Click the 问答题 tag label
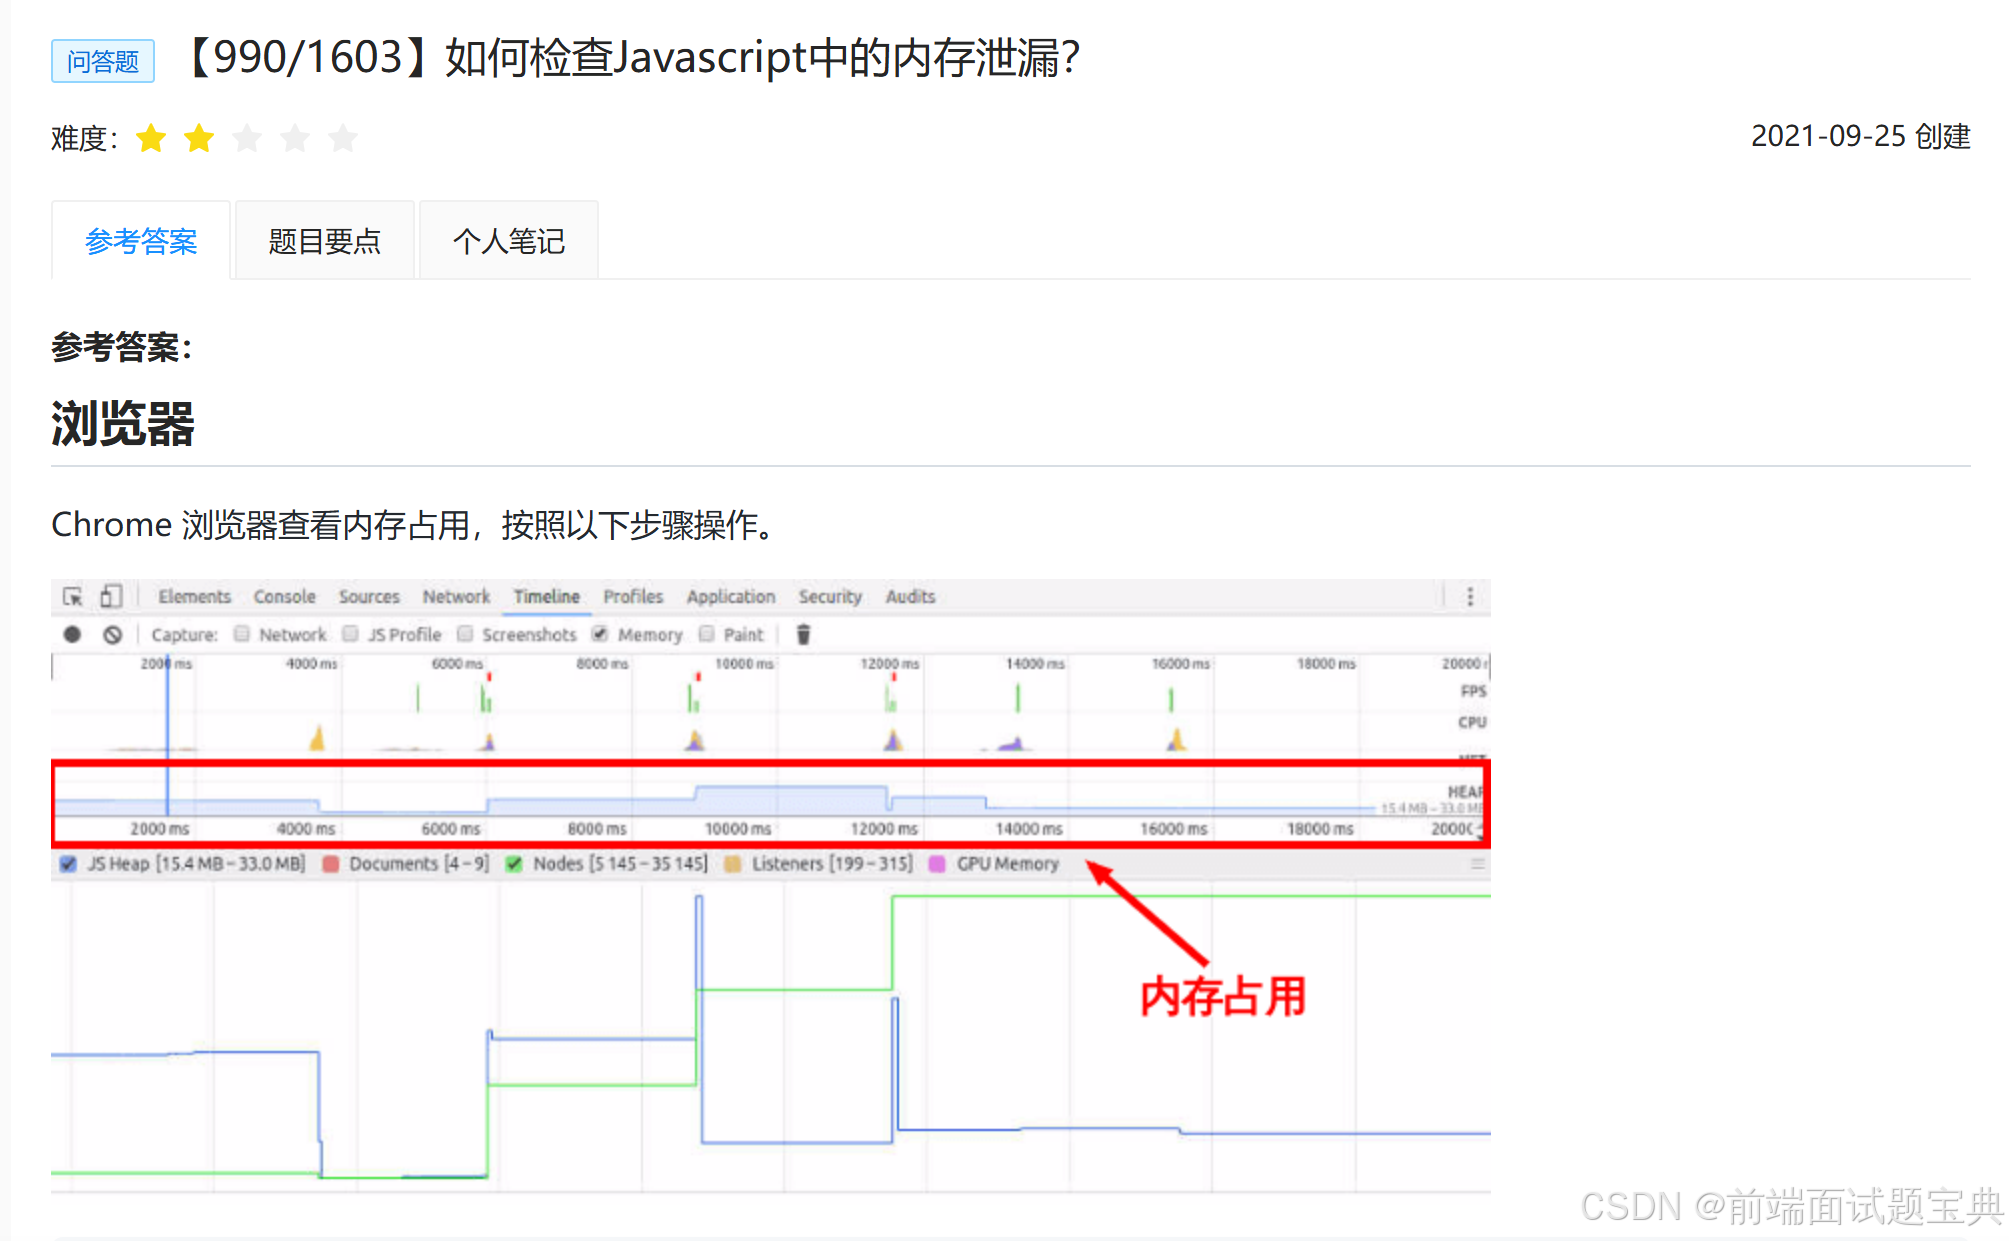Viewport: 2009px width, 1241px height. pos(103,61)
